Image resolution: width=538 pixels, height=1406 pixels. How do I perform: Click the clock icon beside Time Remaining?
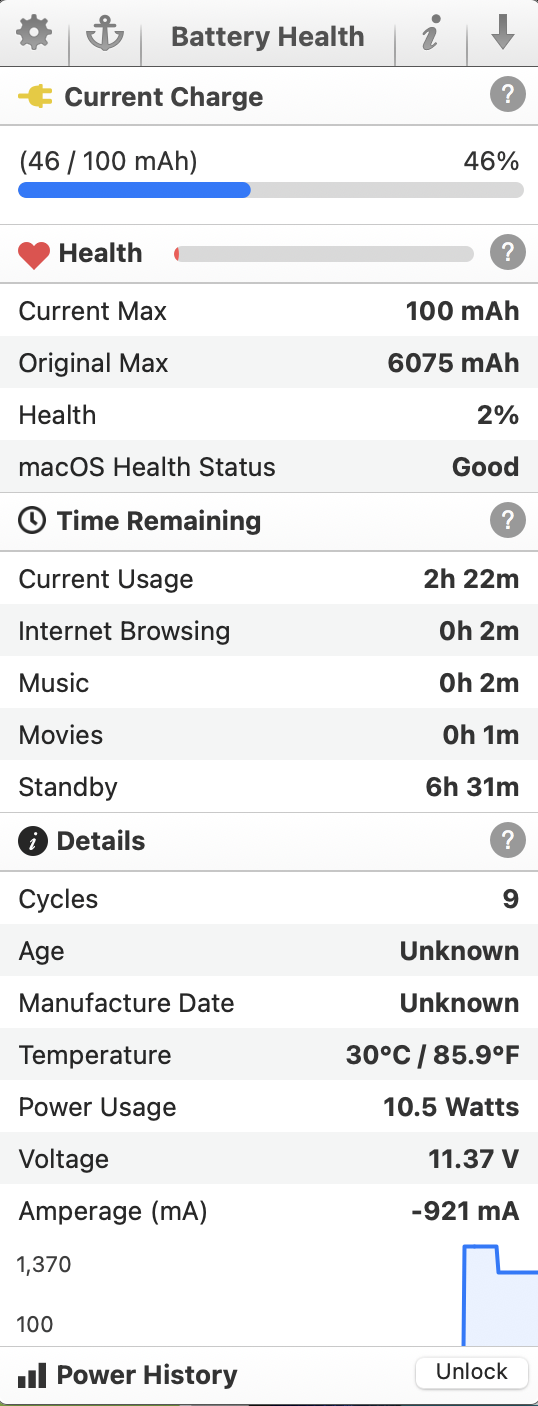tap(32, 520)
